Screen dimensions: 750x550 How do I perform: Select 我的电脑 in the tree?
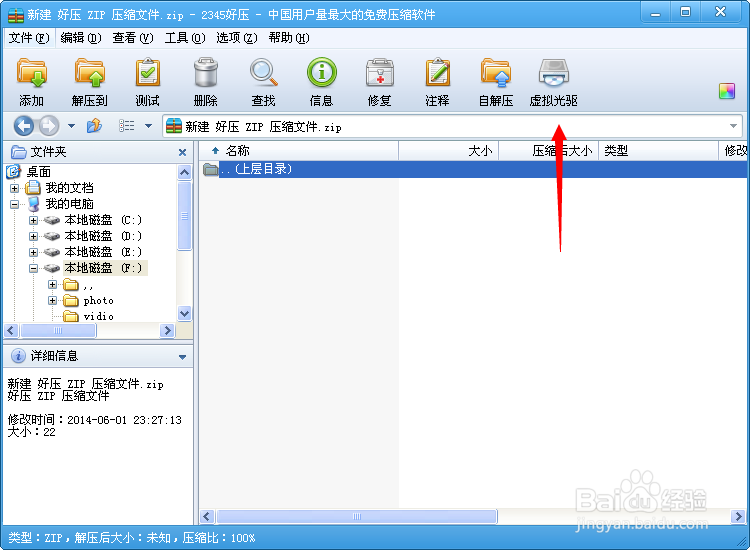(69, 204)
